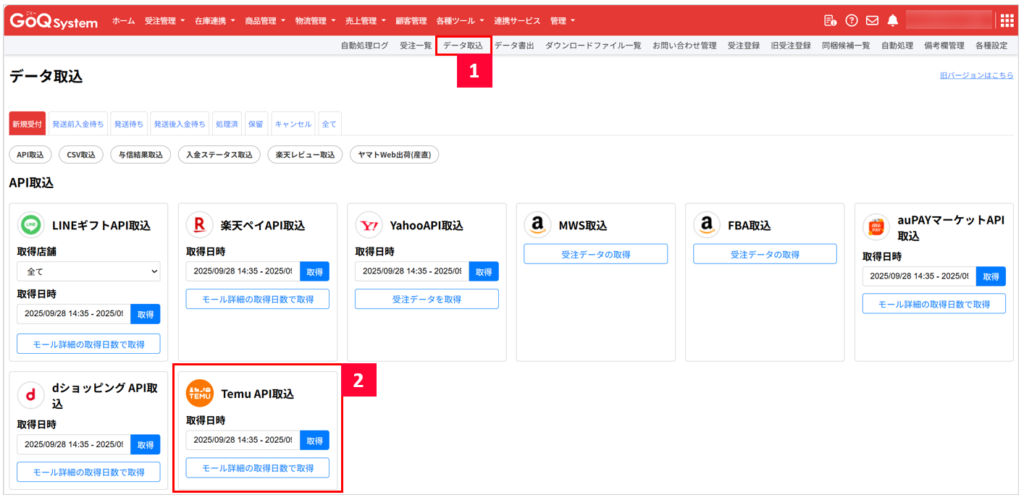The width and height of the screenshot is (1024, 500).
Task: Switch to the キャンセル tab
Action: pos(294,124)
